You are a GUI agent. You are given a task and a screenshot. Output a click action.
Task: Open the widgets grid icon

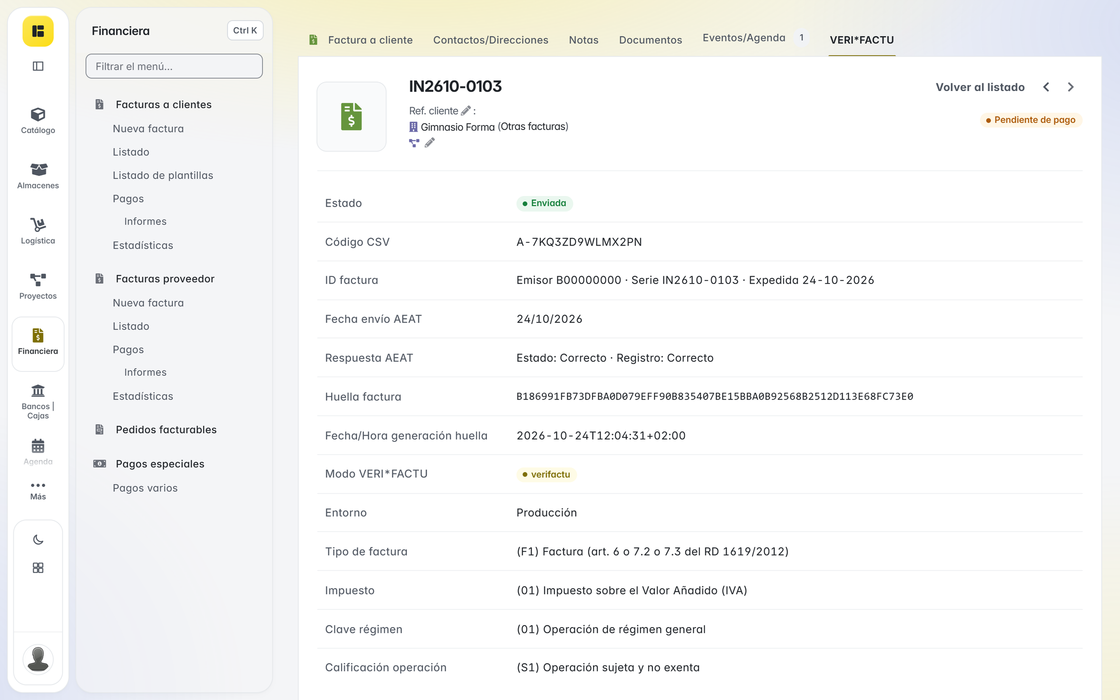38,568
